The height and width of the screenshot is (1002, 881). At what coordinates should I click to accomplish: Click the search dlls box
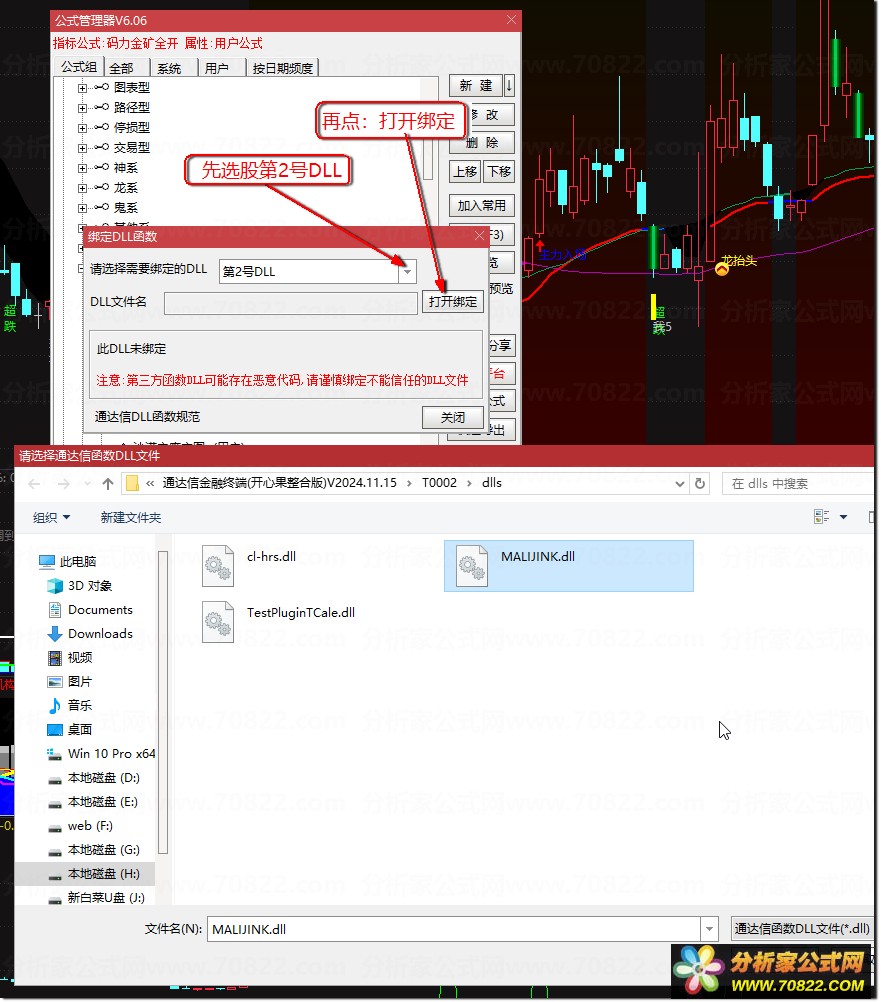tap(797, 484)
